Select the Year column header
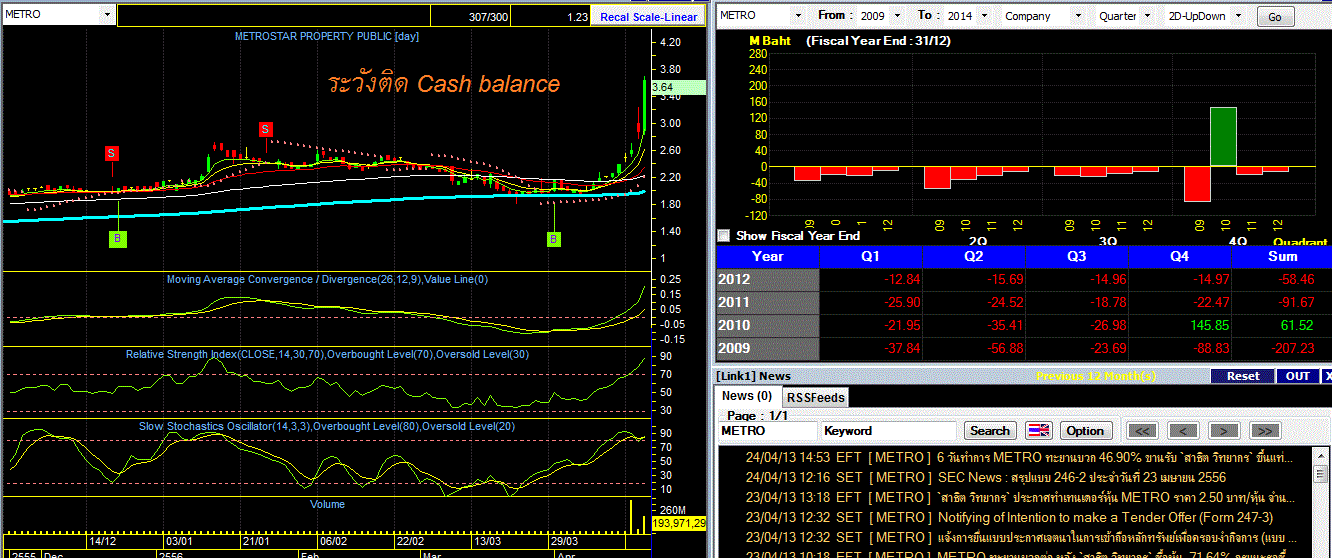The image size is (1332, 558). [767, 256]
